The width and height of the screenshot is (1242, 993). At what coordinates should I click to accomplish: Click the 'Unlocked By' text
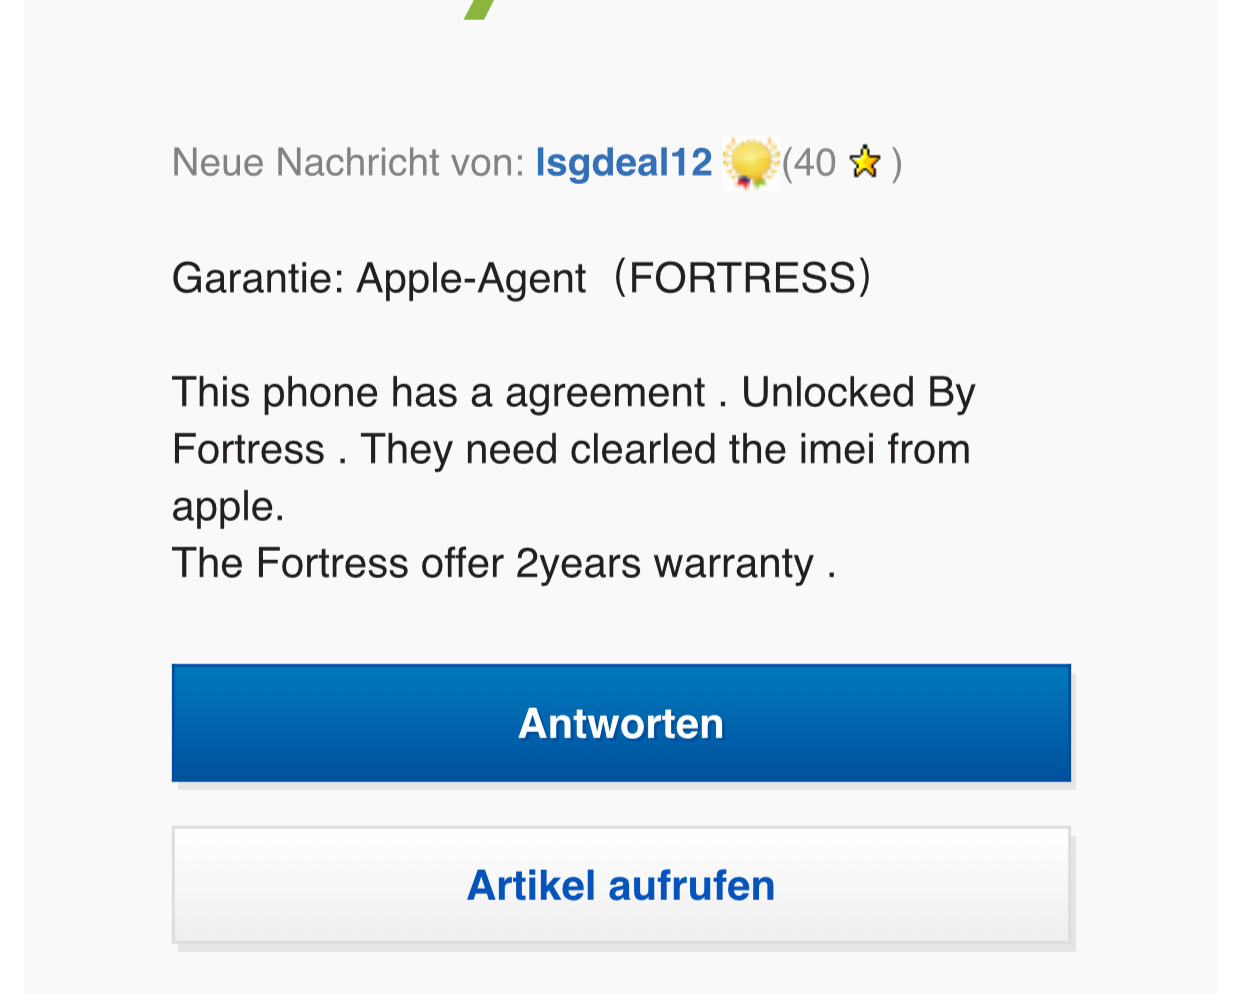(858, 393)
